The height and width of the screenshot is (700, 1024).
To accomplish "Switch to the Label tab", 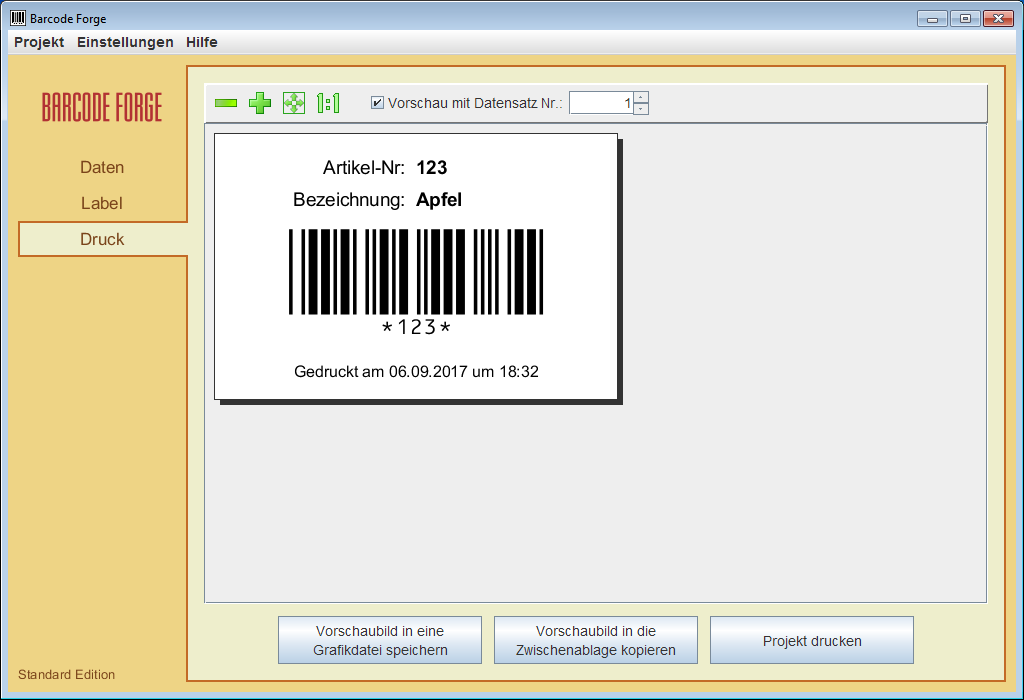I will coord(102,203).
